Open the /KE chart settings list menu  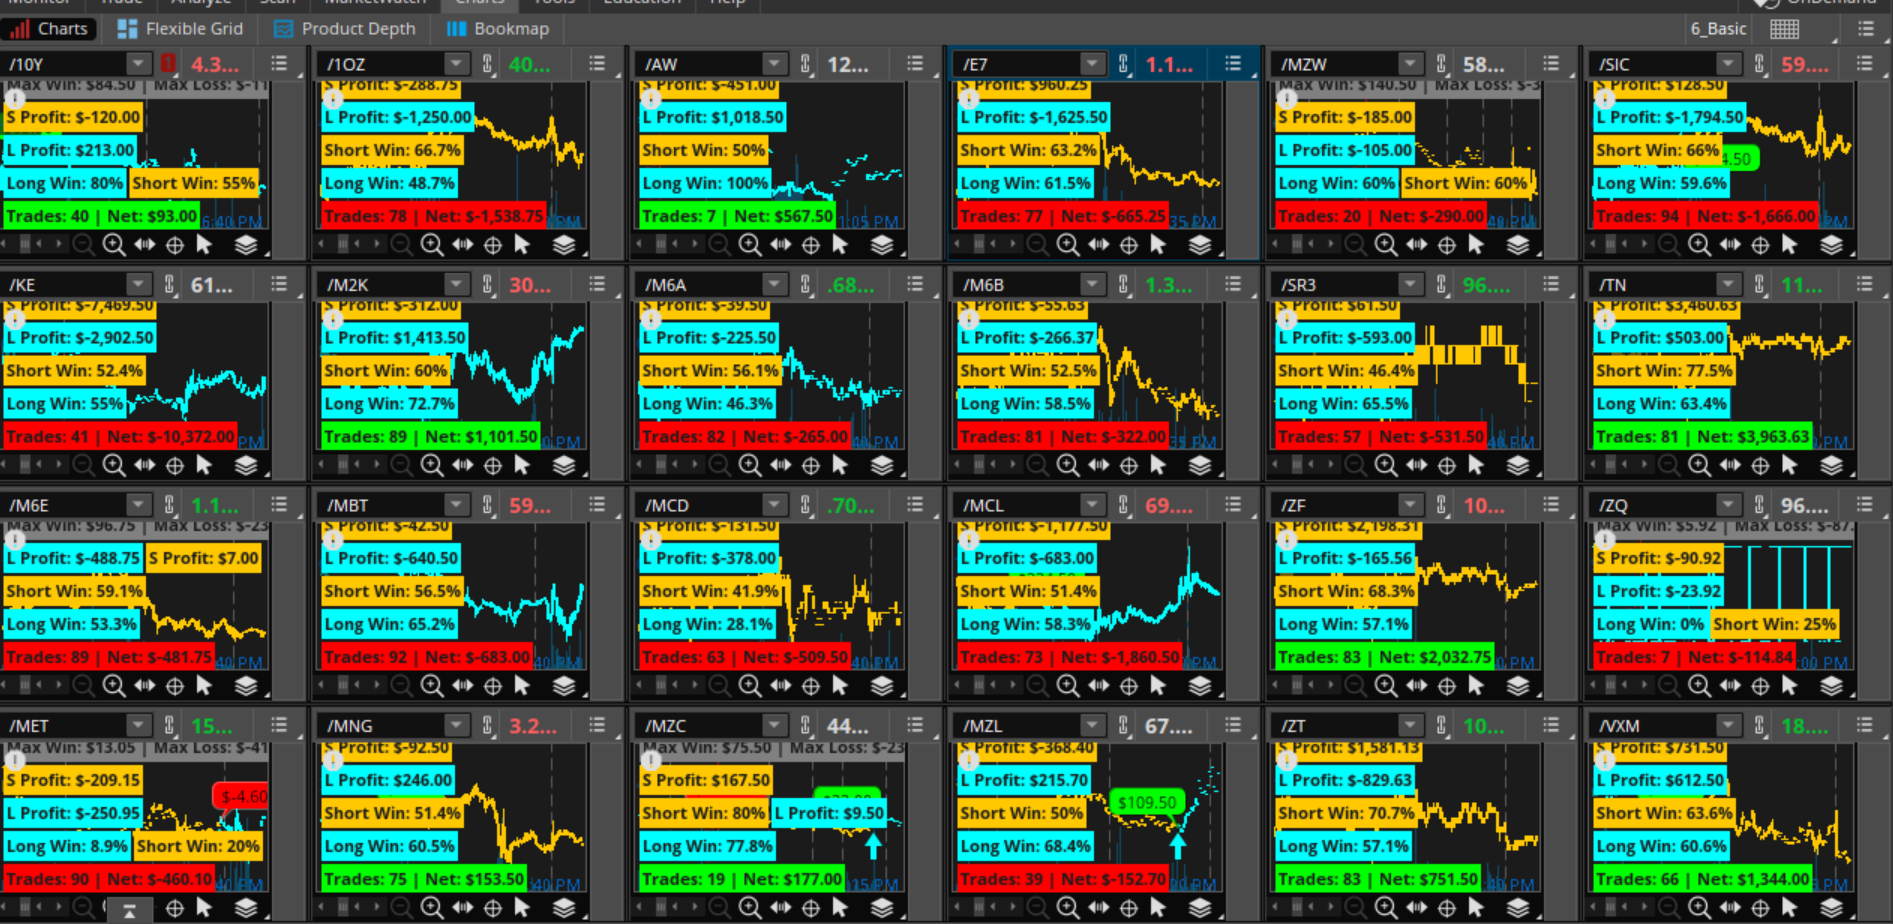[279, 285]
